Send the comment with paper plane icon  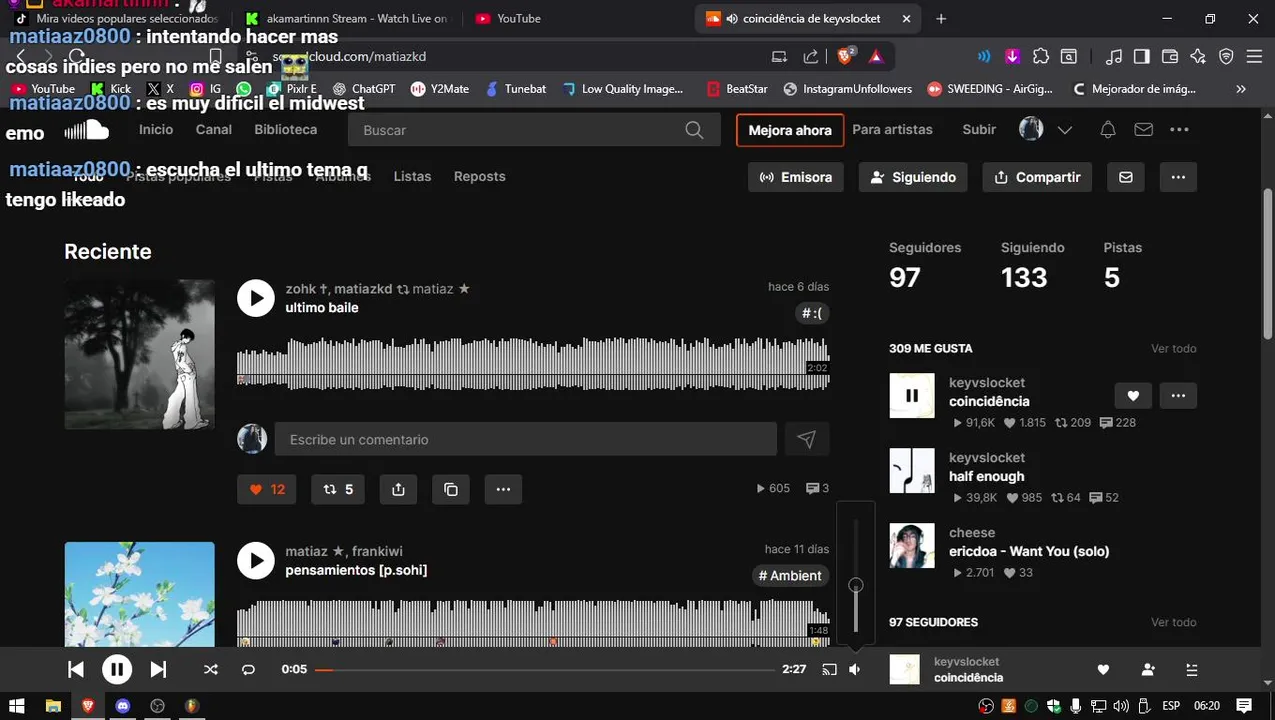[807, 439]
